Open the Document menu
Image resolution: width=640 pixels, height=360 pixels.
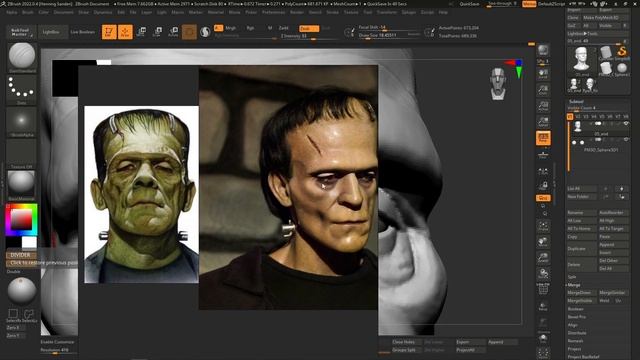64,13
